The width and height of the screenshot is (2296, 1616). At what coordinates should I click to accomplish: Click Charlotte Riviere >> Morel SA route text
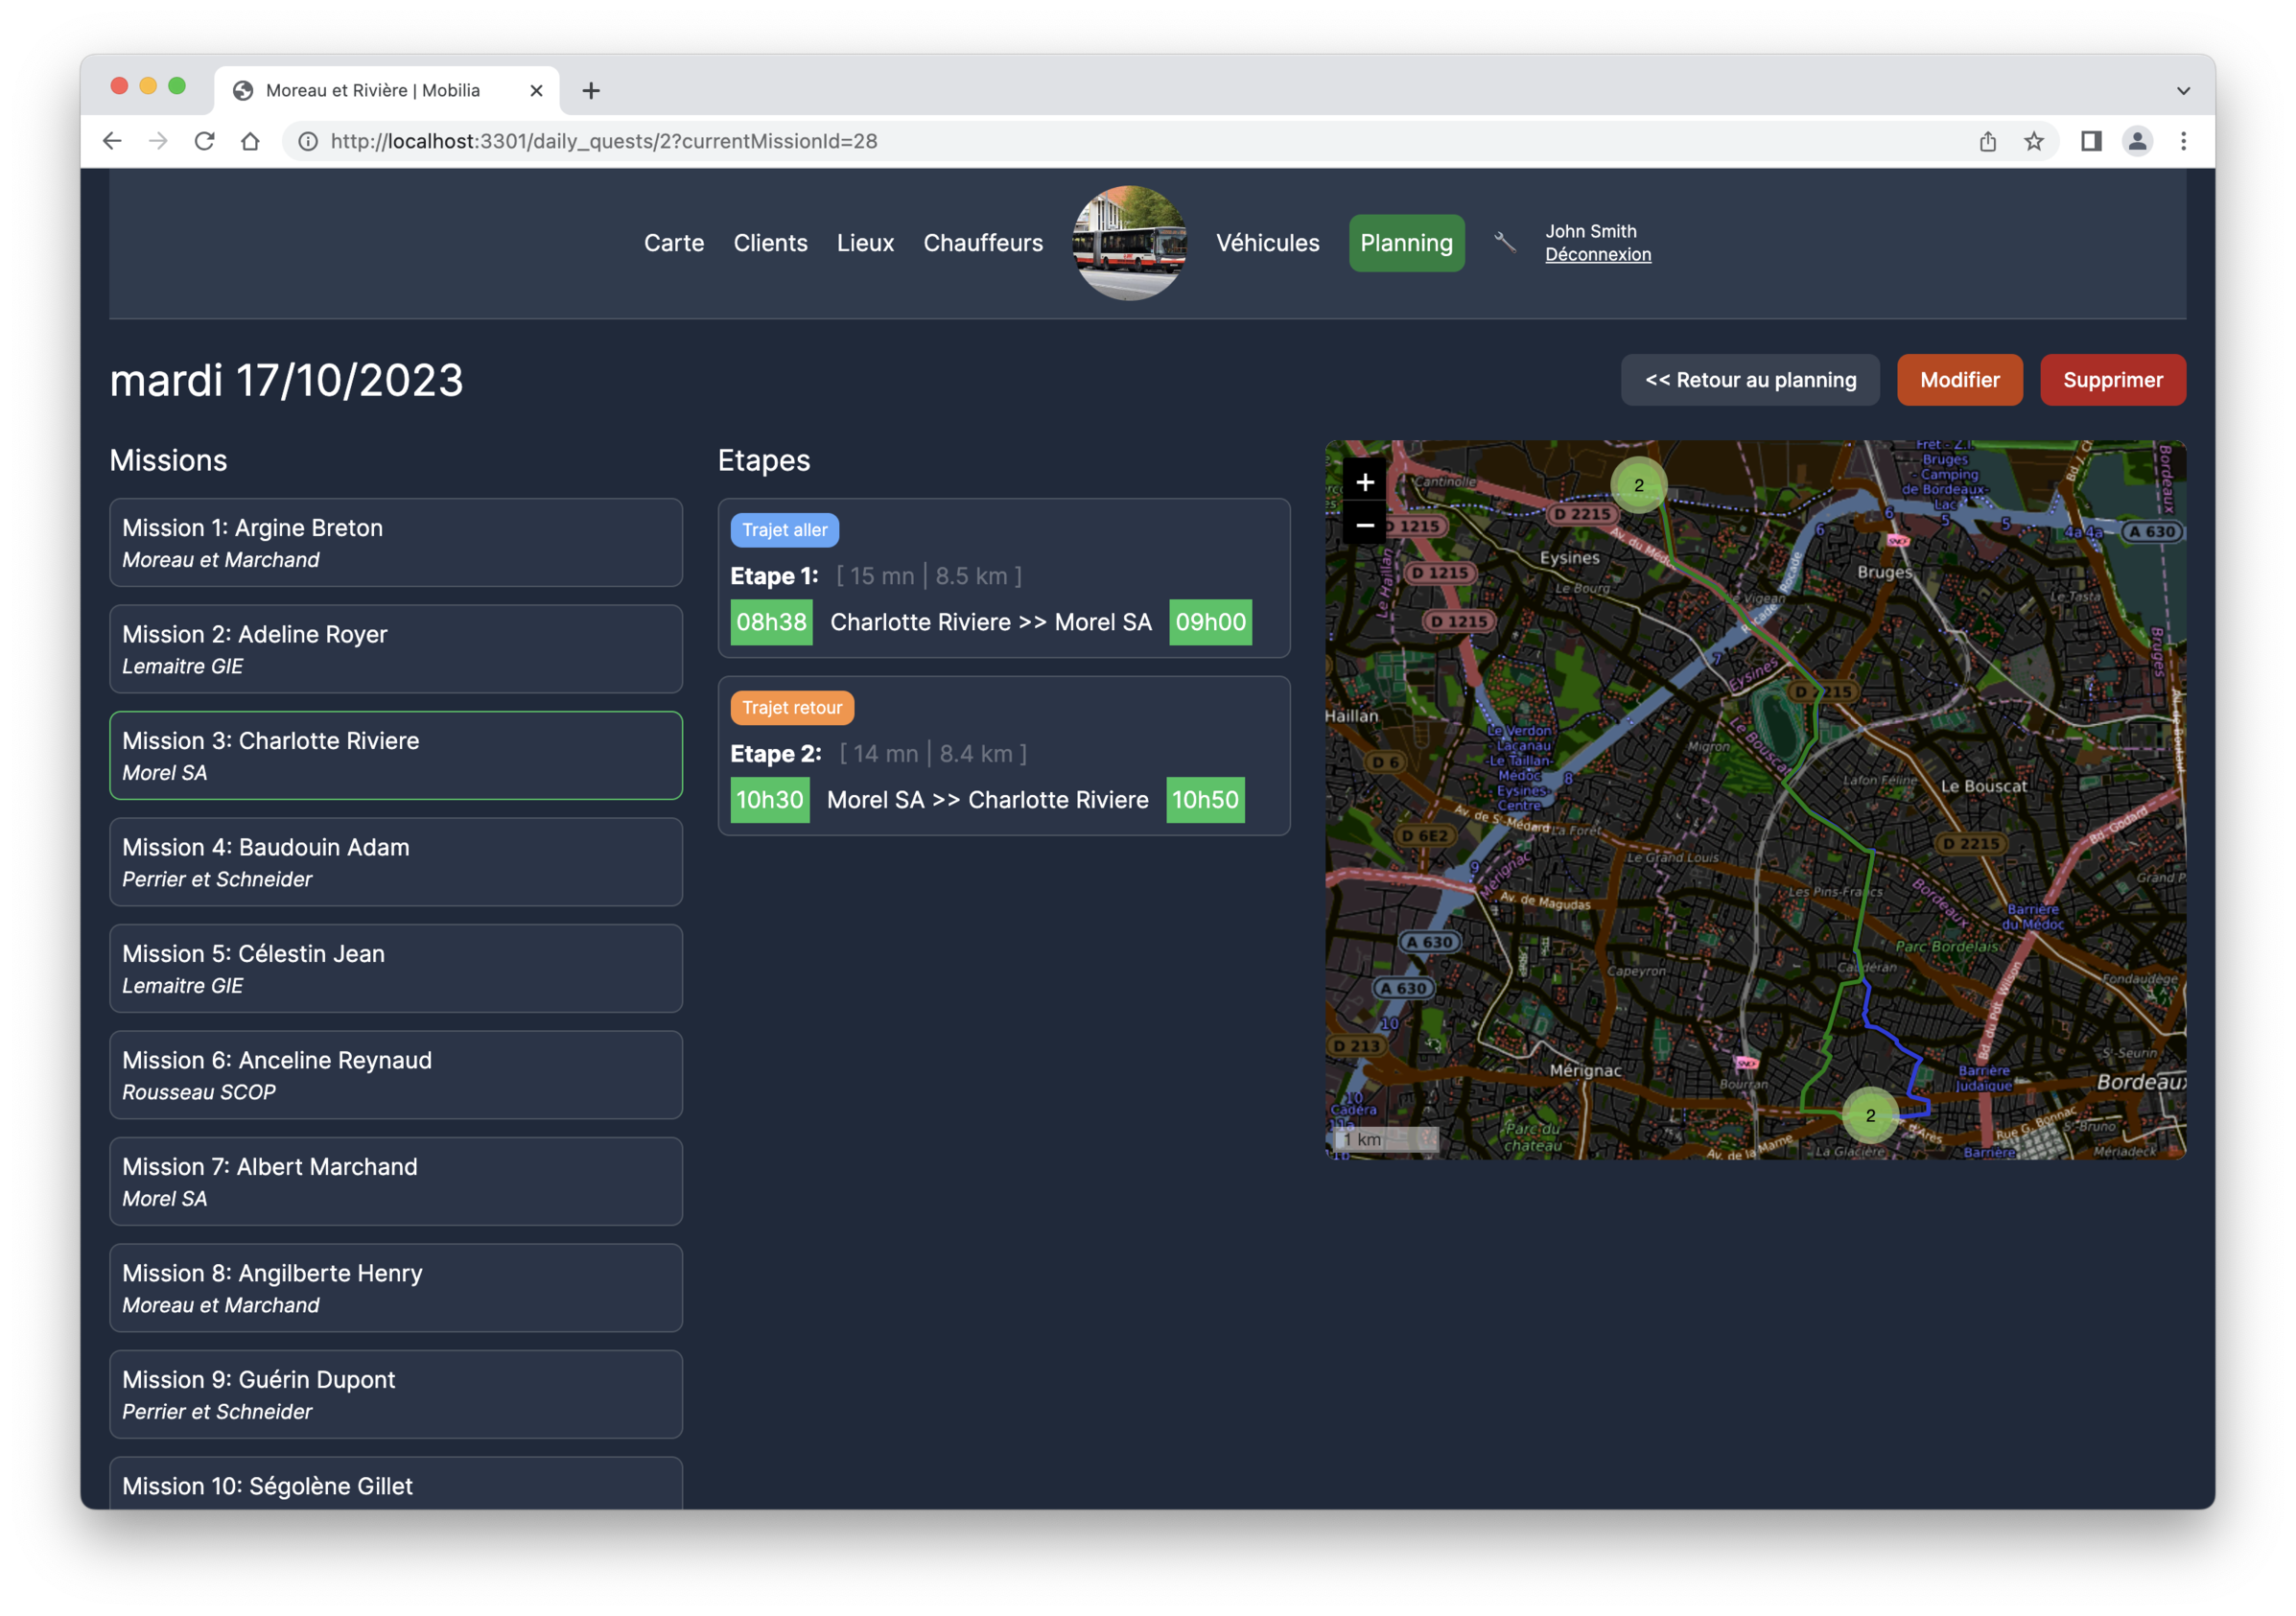pyautogui.click(x=990, y=622)
